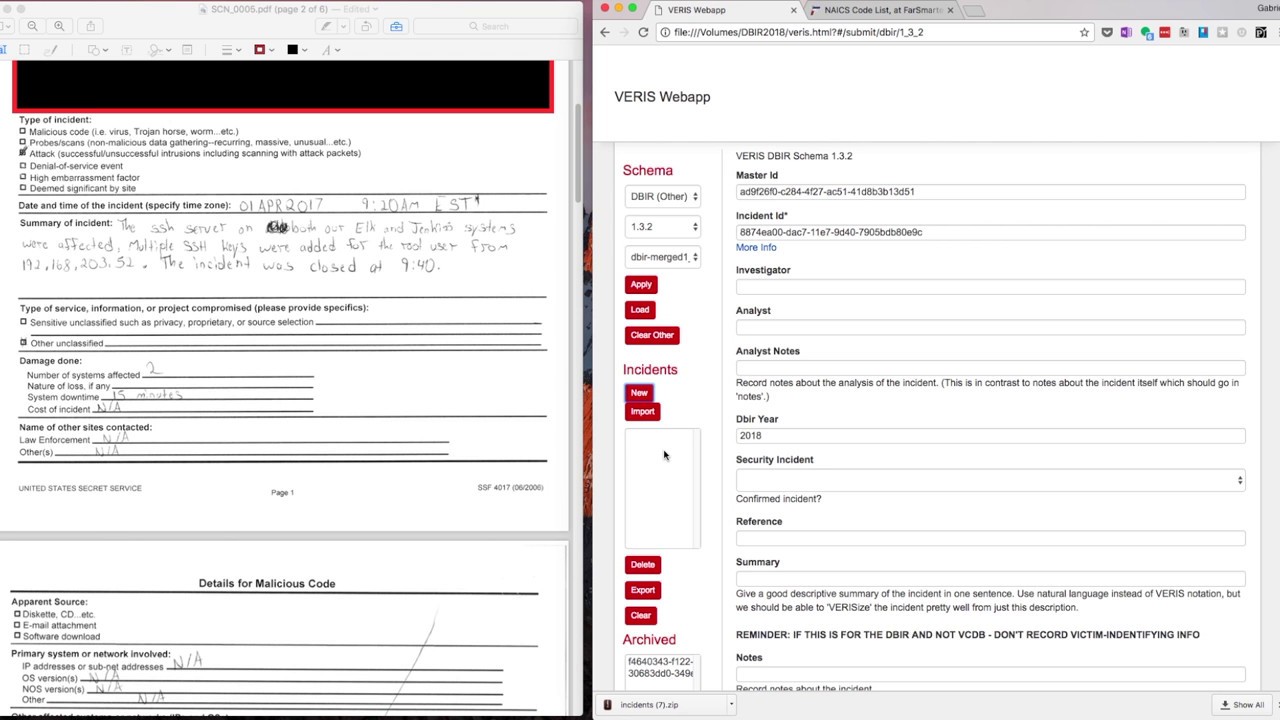
Task: Go back in the Chrome browser
Action: (x=605, y=32)
